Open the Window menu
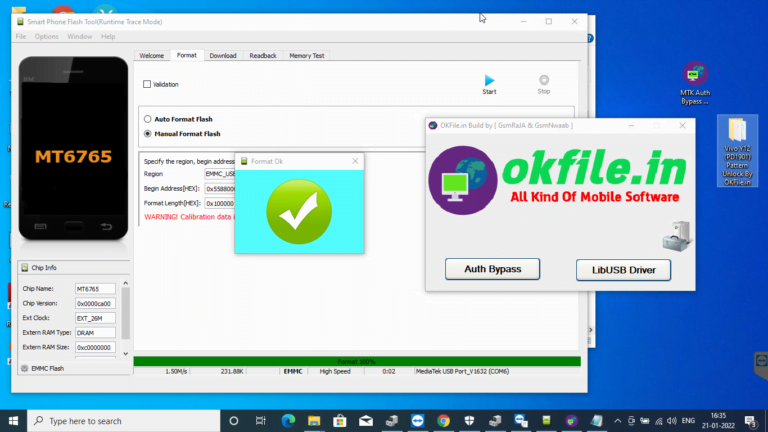768x432 pixels. [79, 37]
